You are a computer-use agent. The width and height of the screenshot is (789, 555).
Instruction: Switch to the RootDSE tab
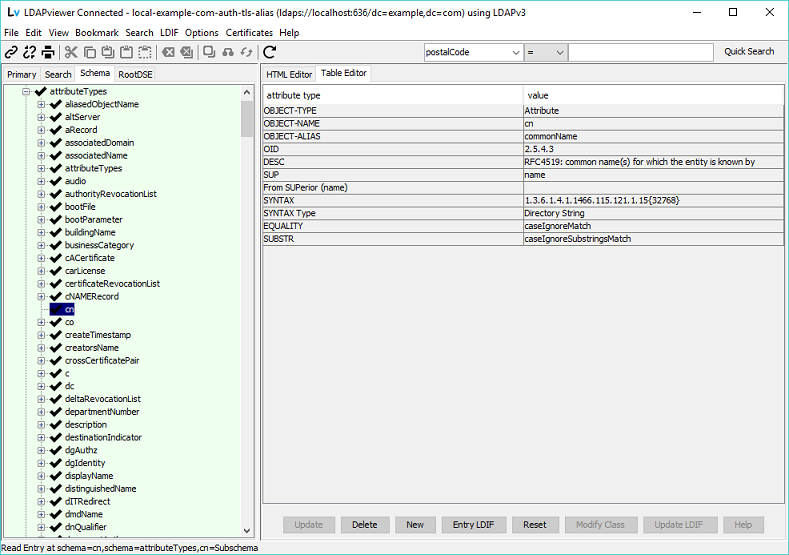coord(135,74)
